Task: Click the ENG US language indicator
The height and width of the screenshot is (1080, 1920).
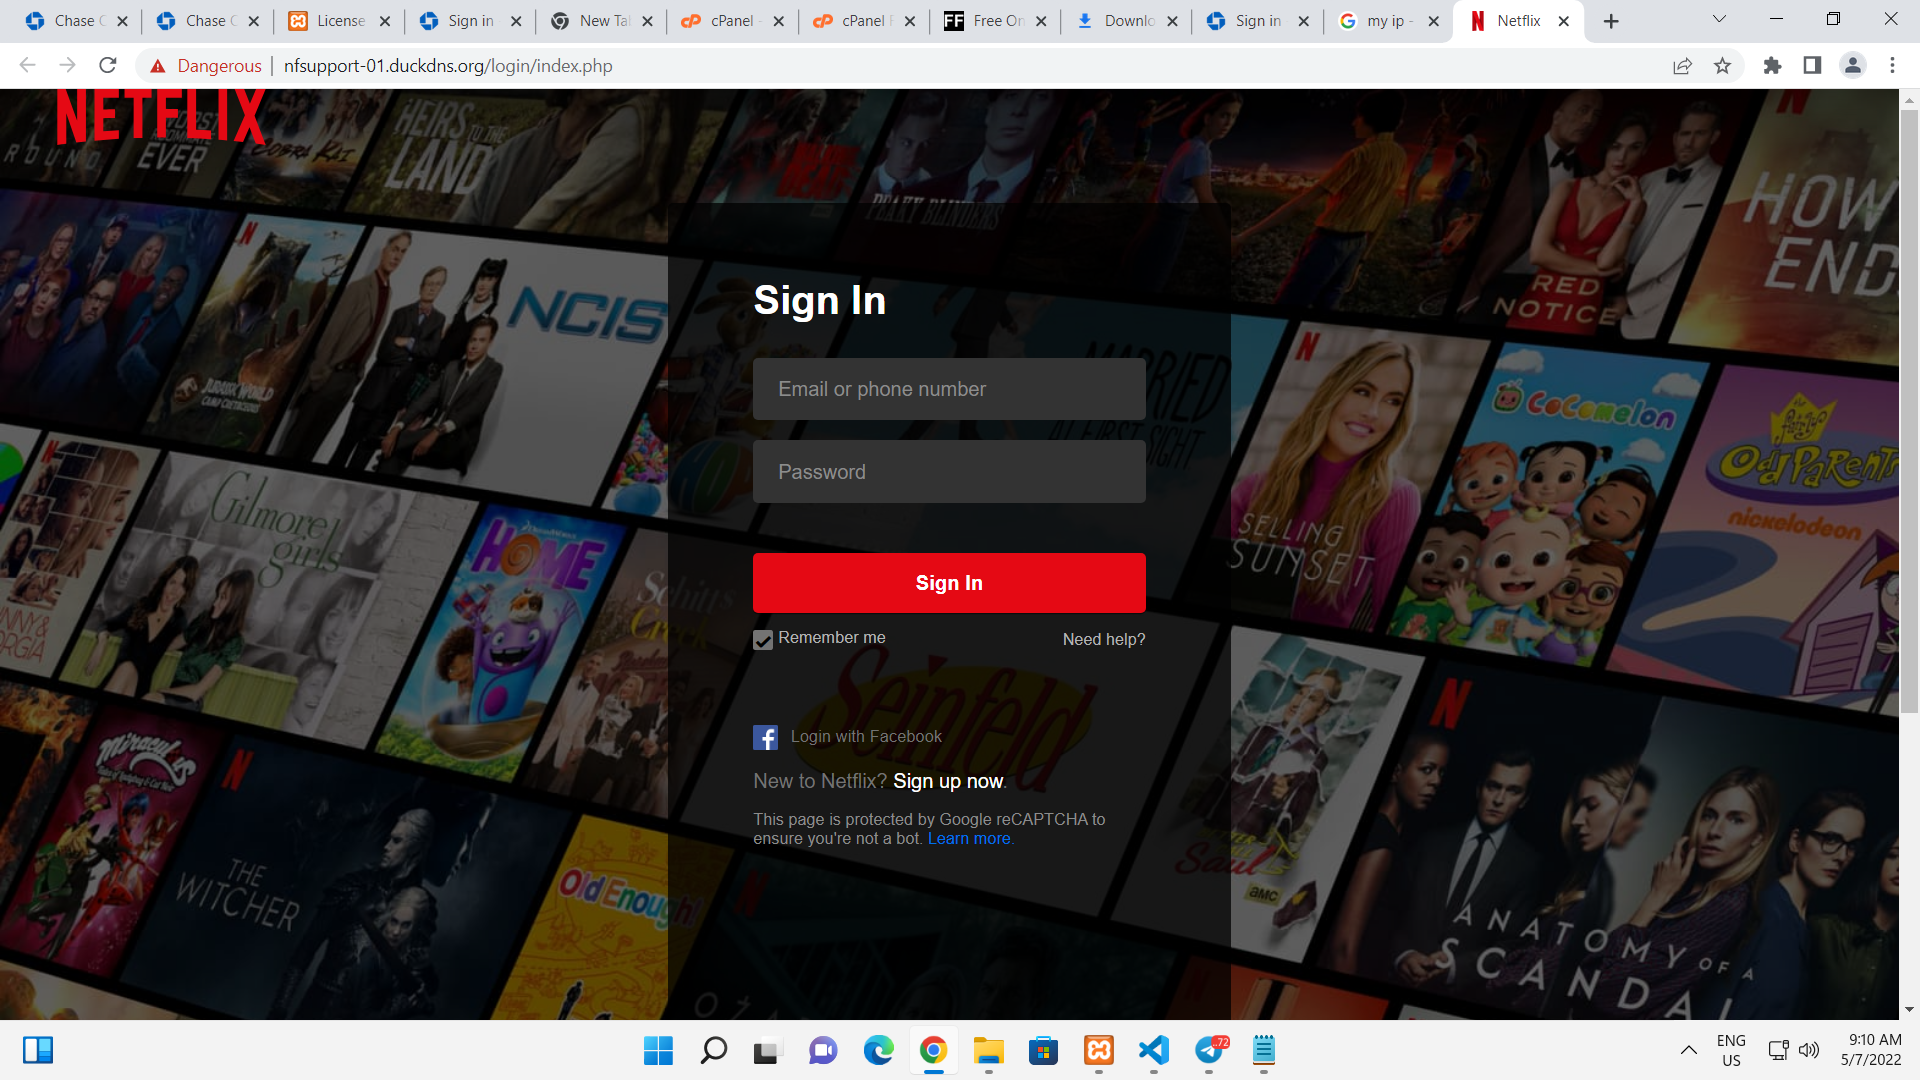Action: point(1731,1051)
